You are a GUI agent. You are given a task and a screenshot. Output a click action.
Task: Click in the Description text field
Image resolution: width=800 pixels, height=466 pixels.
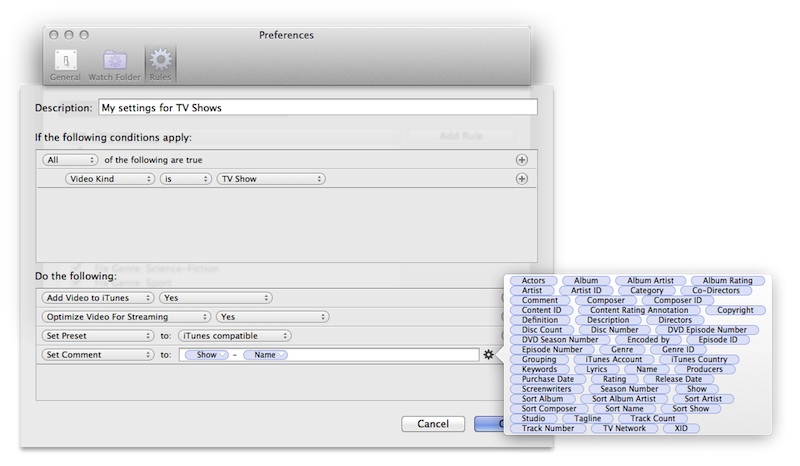[316, 107]
